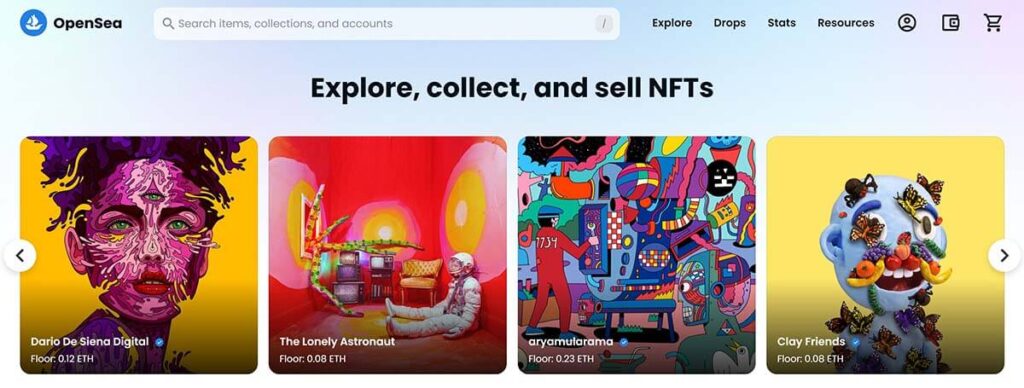Click the Clay Friends verified checkmark
Screen dimensions: 1024x388
855,342
